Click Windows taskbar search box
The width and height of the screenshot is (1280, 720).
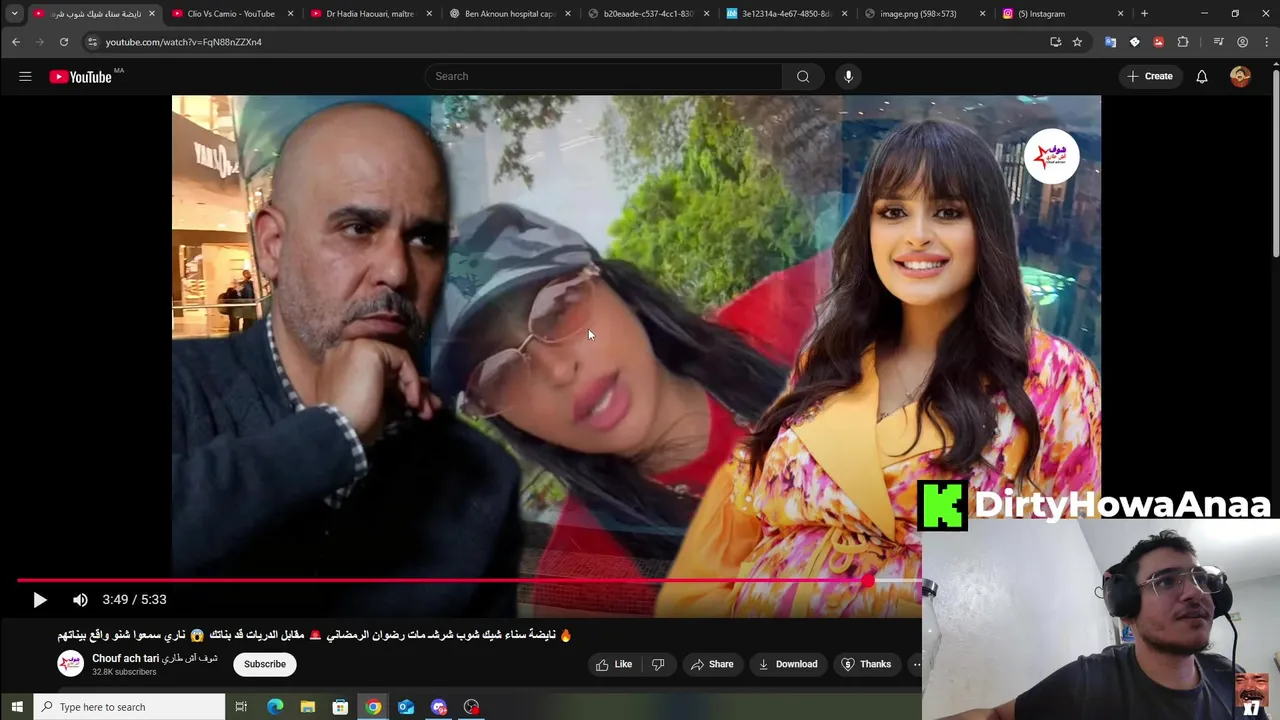pyautogui.click(x=129, y=707)
